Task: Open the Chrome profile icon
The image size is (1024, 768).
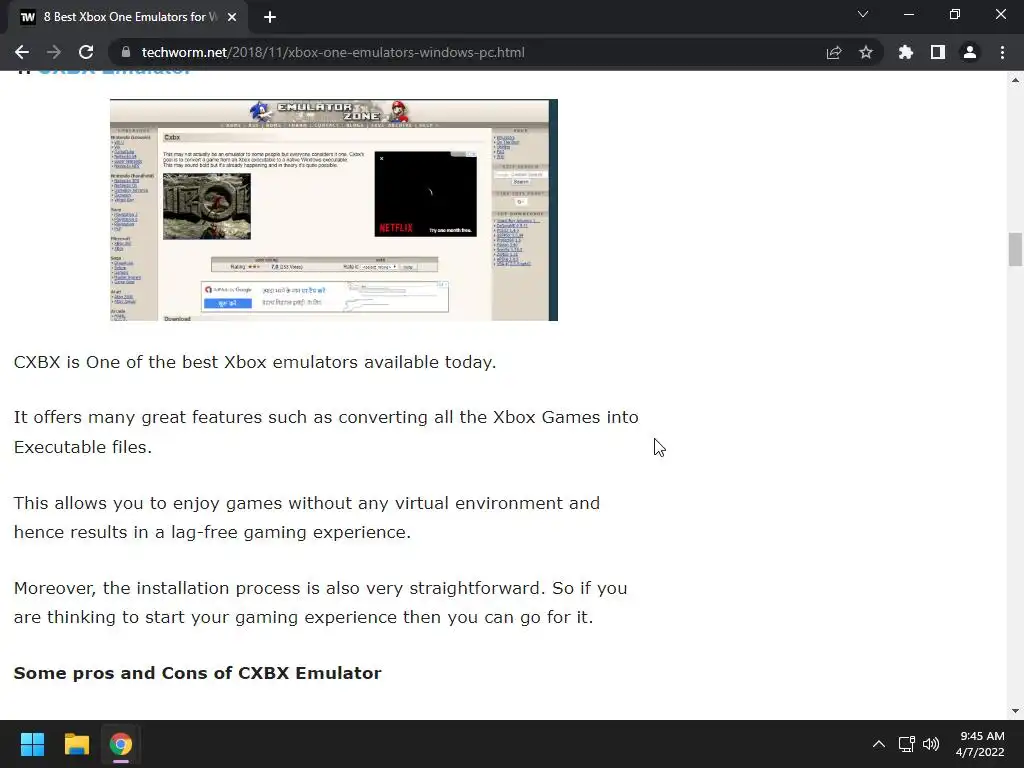Action: point(970,52)
